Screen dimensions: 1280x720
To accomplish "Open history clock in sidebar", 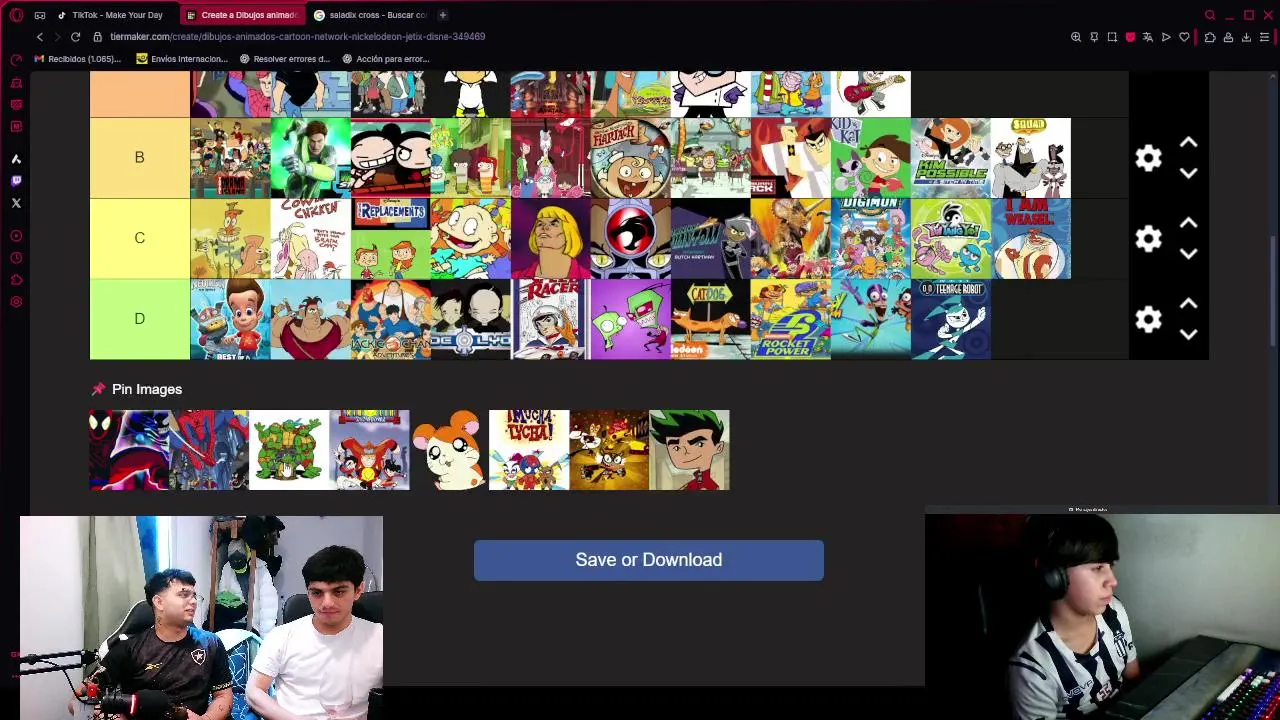I will (x=16, y=258).
